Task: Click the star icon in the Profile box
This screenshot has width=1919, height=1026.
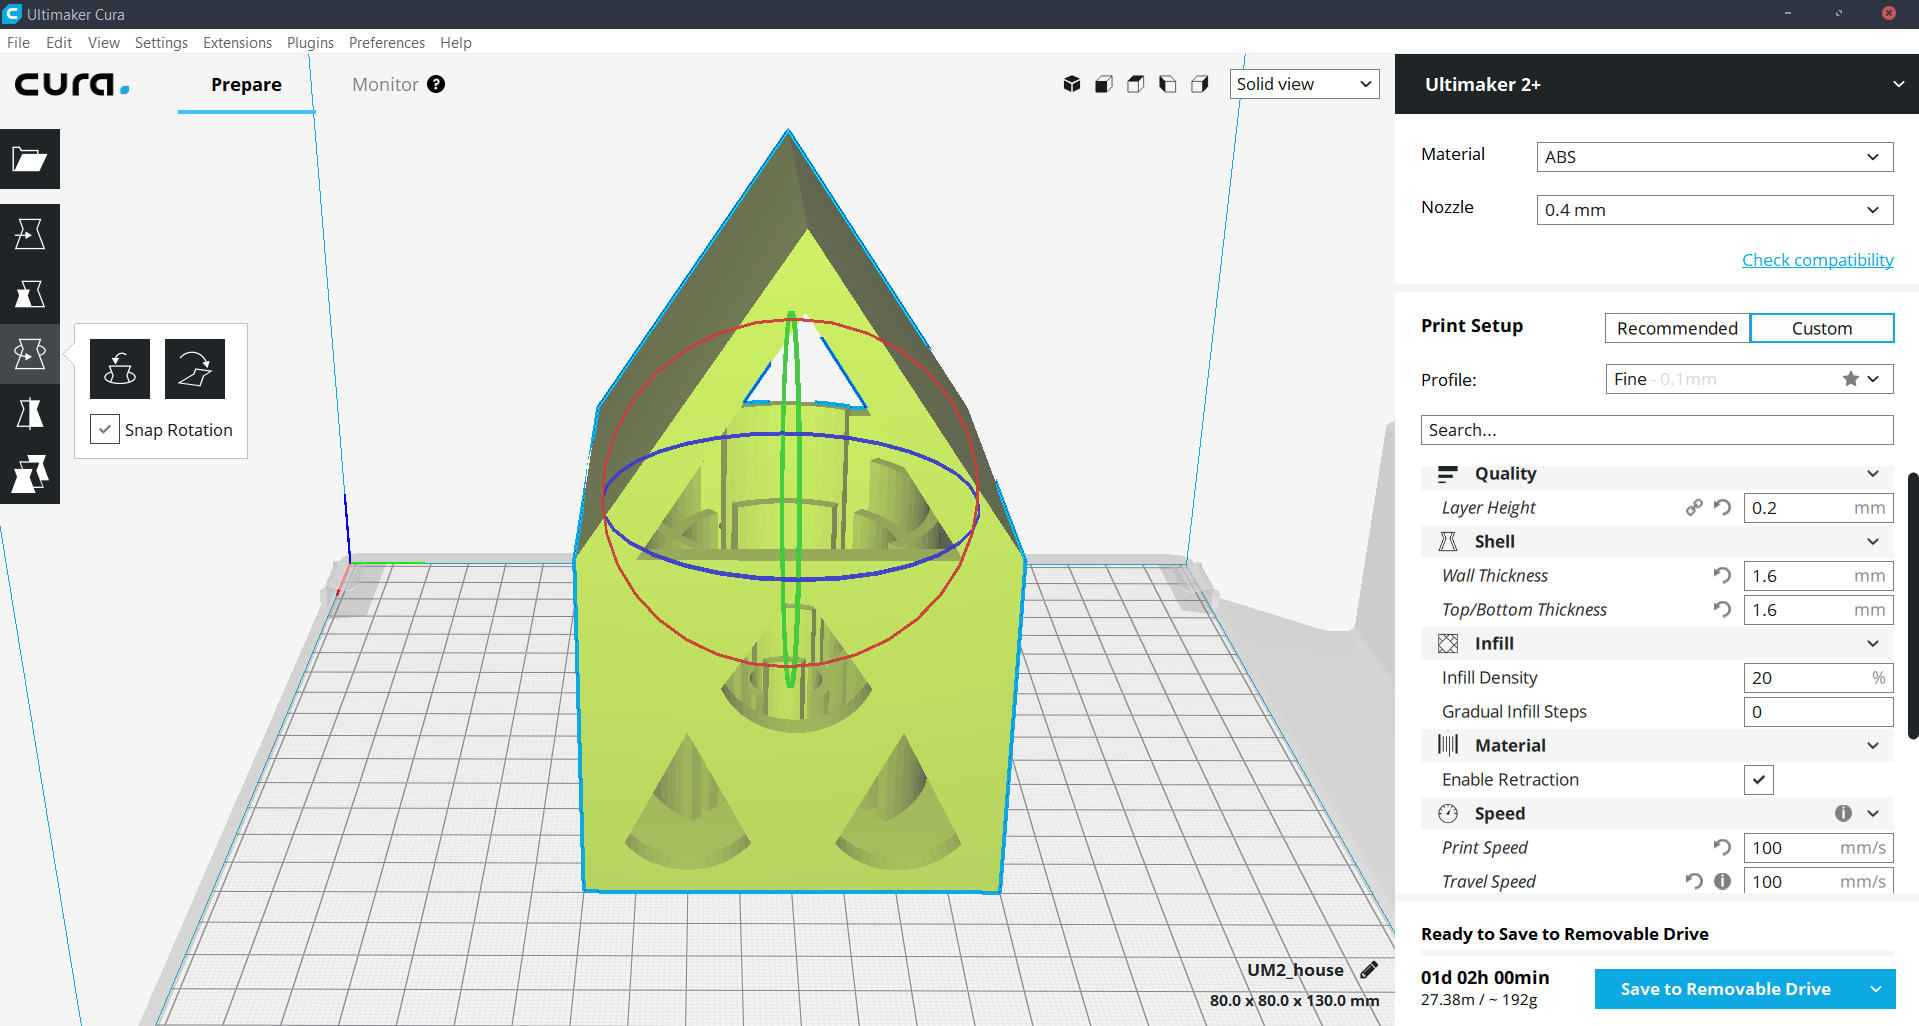Action: pos(1851,379)
